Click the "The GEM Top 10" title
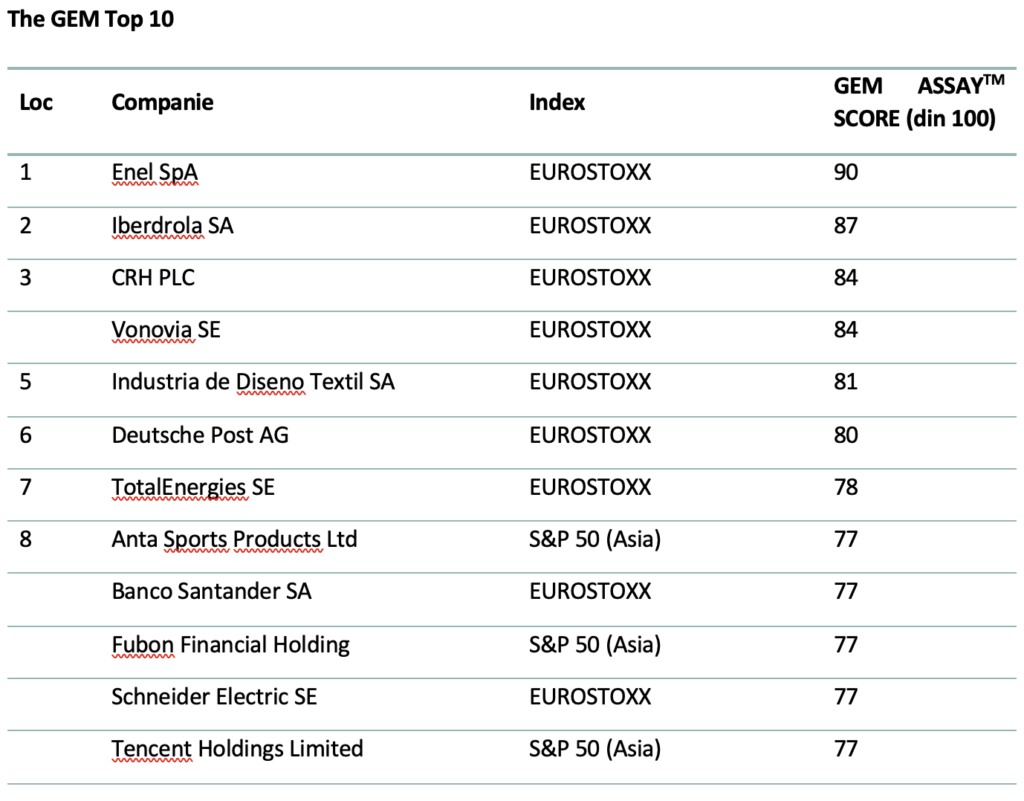1024x801 pixels. click(91, 19)
